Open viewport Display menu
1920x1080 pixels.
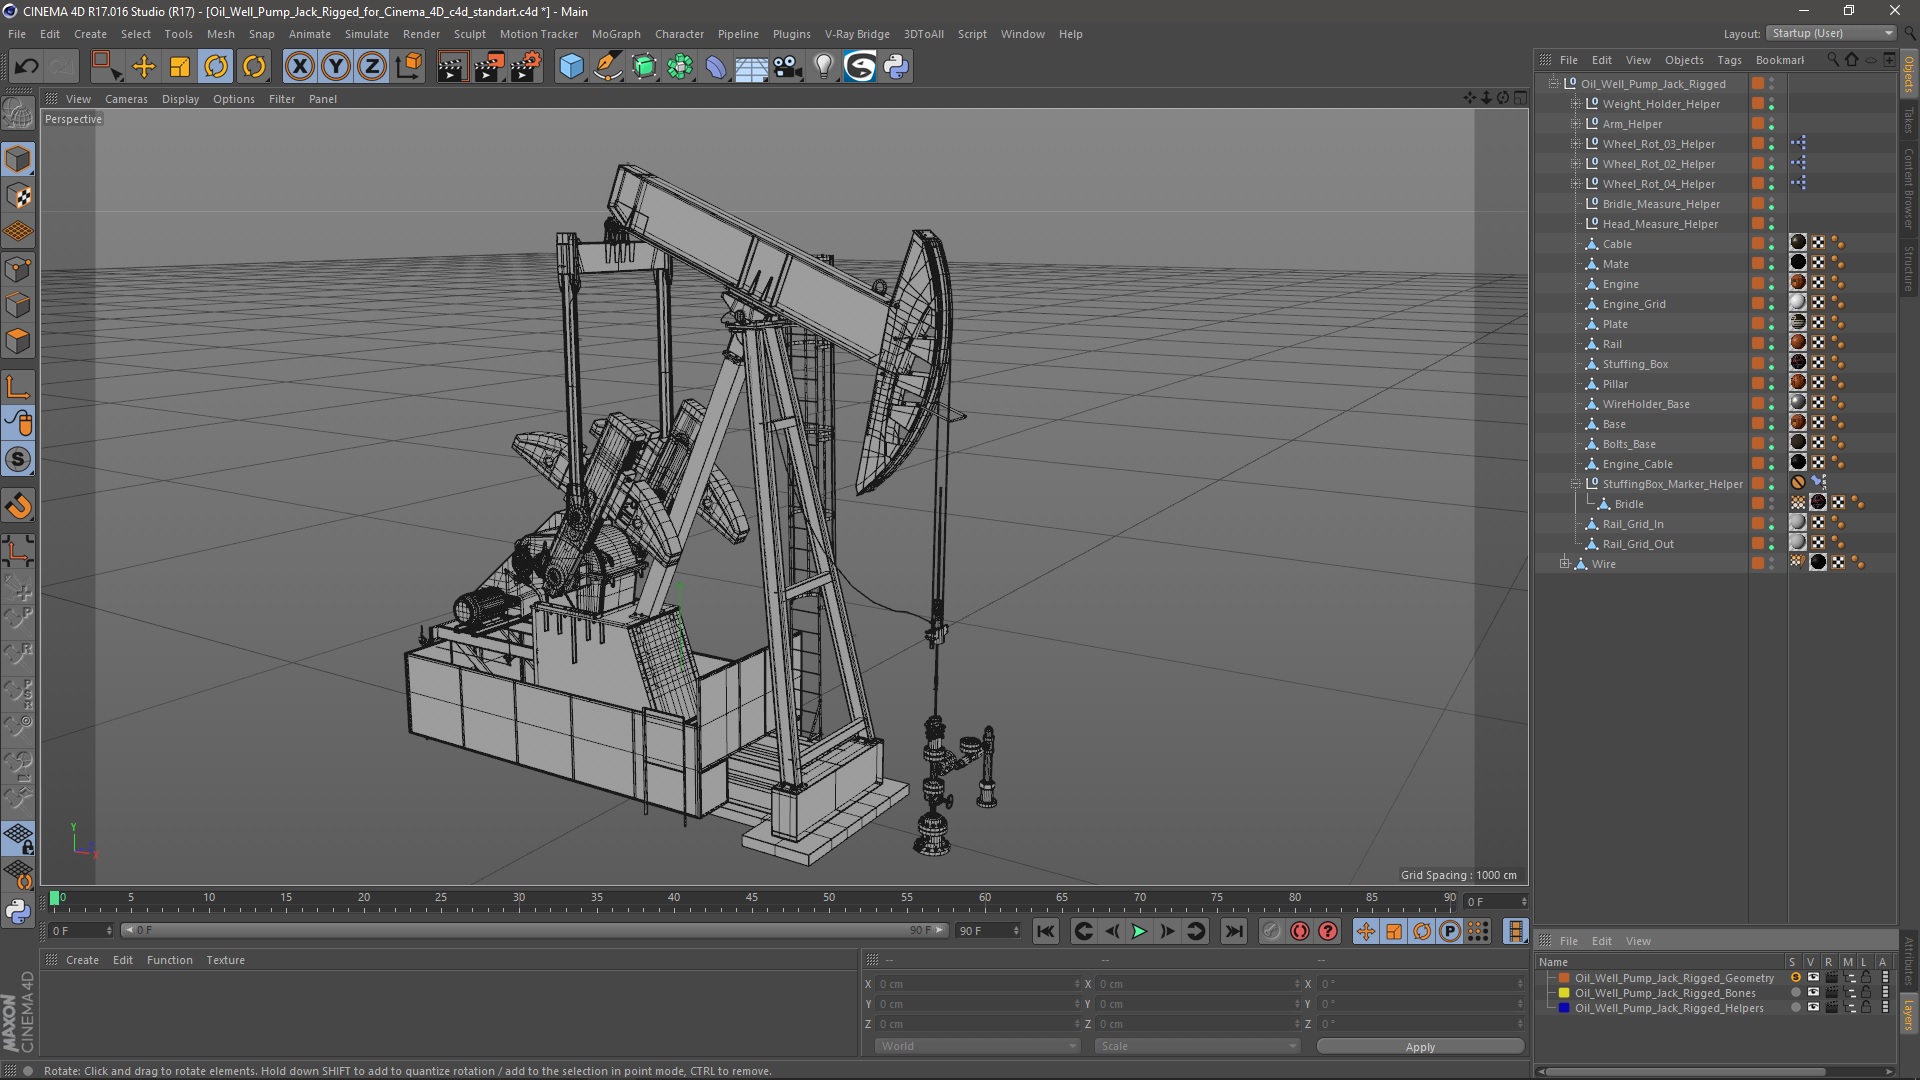[x=180, y=99]
